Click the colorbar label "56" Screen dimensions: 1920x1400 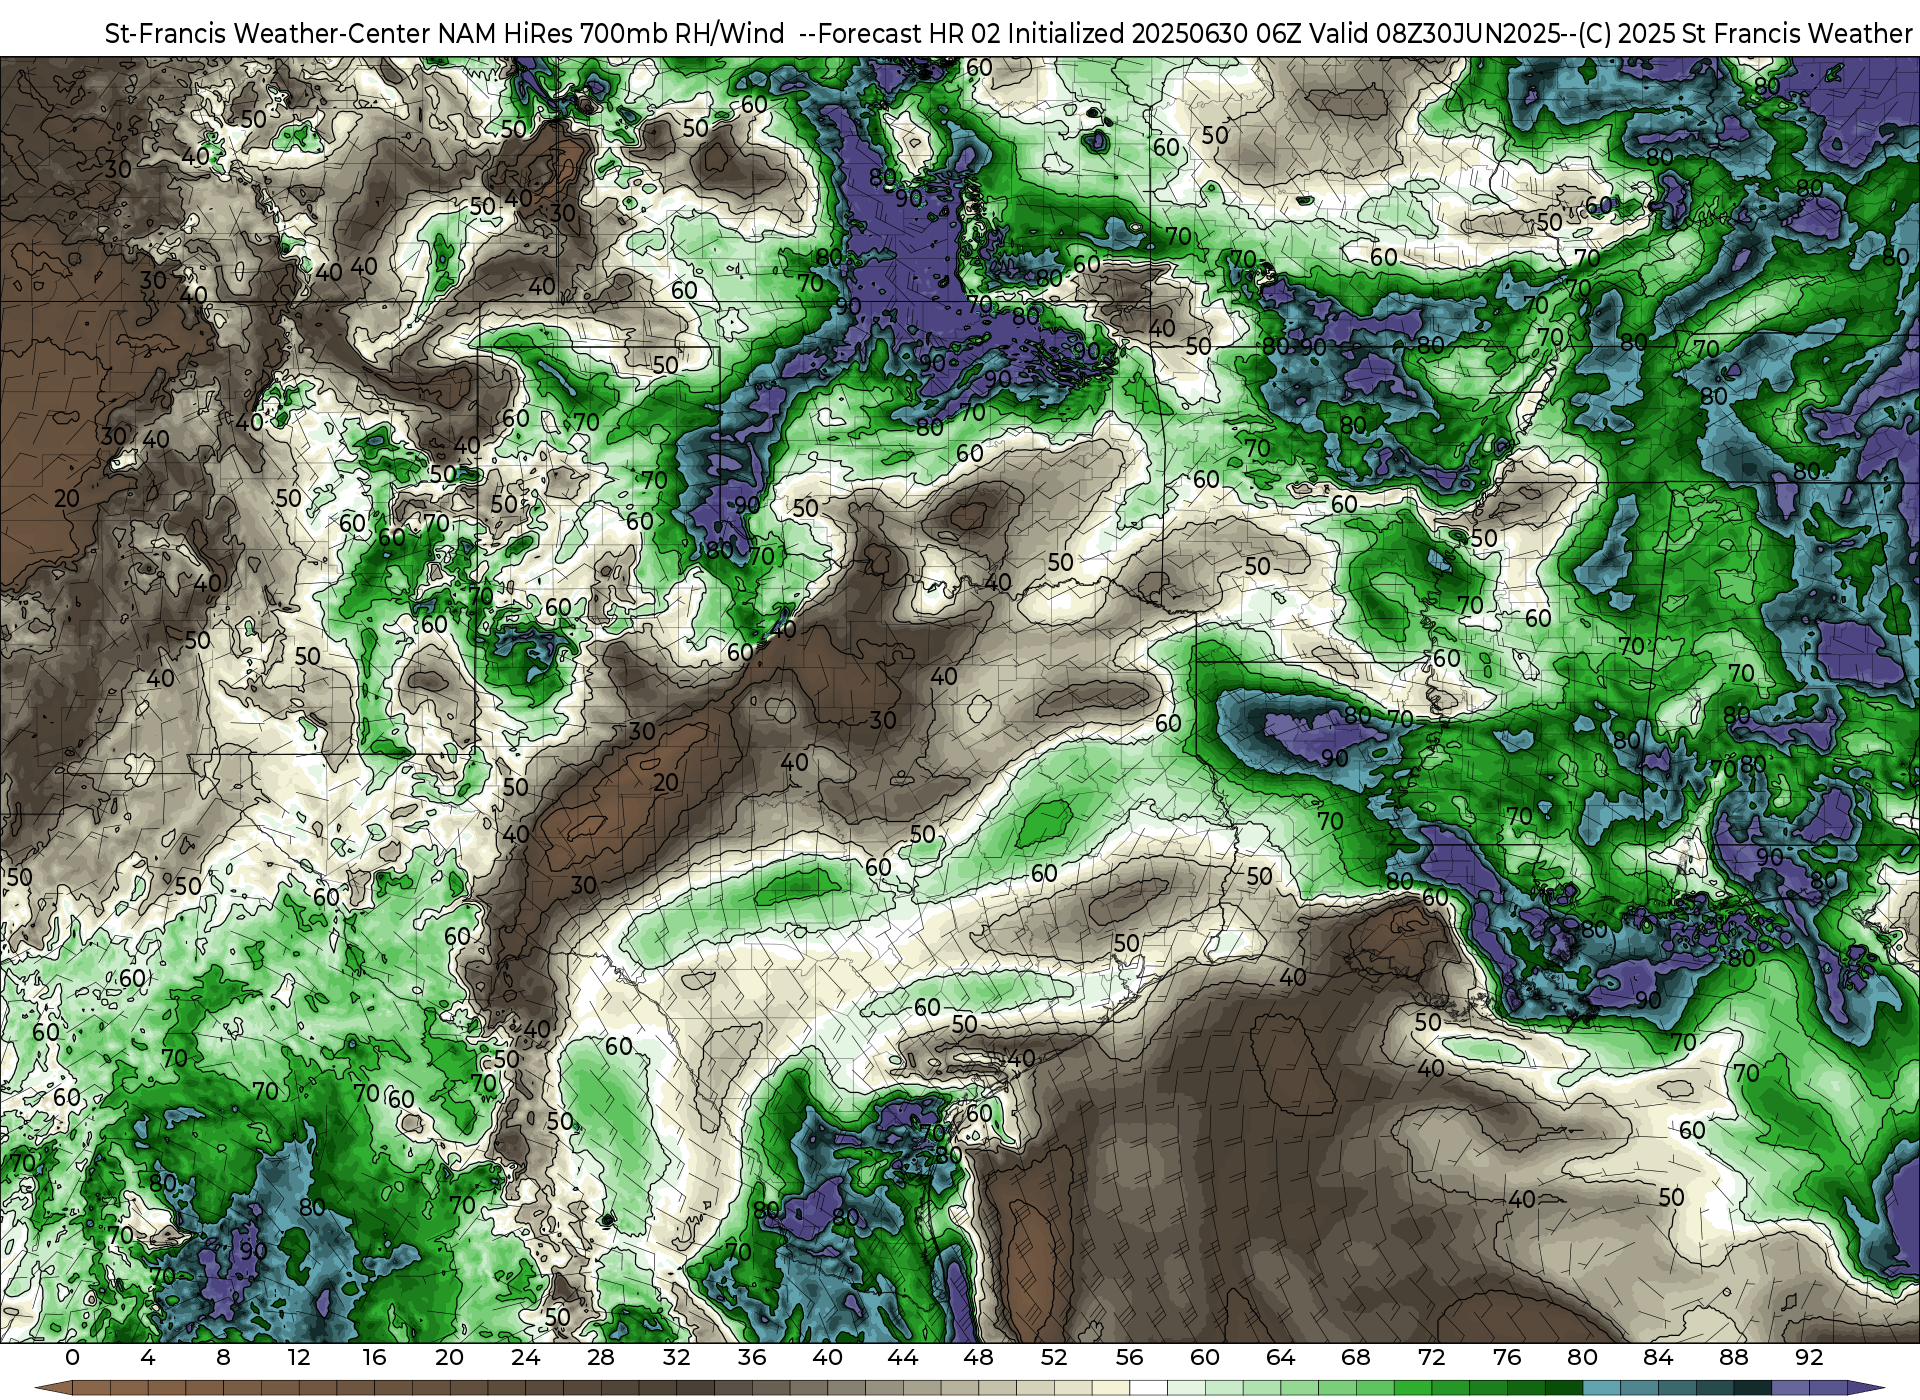(1129, 1357)
